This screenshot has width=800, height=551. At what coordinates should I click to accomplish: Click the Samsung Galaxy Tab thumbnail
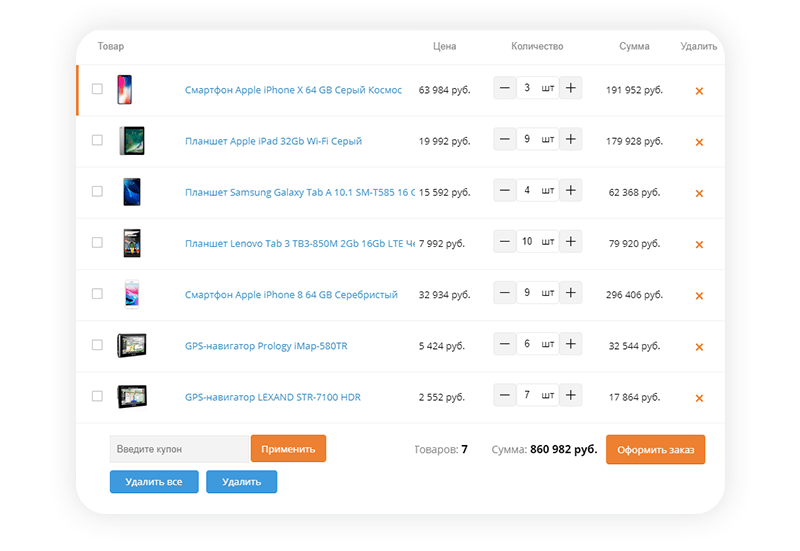132,192
